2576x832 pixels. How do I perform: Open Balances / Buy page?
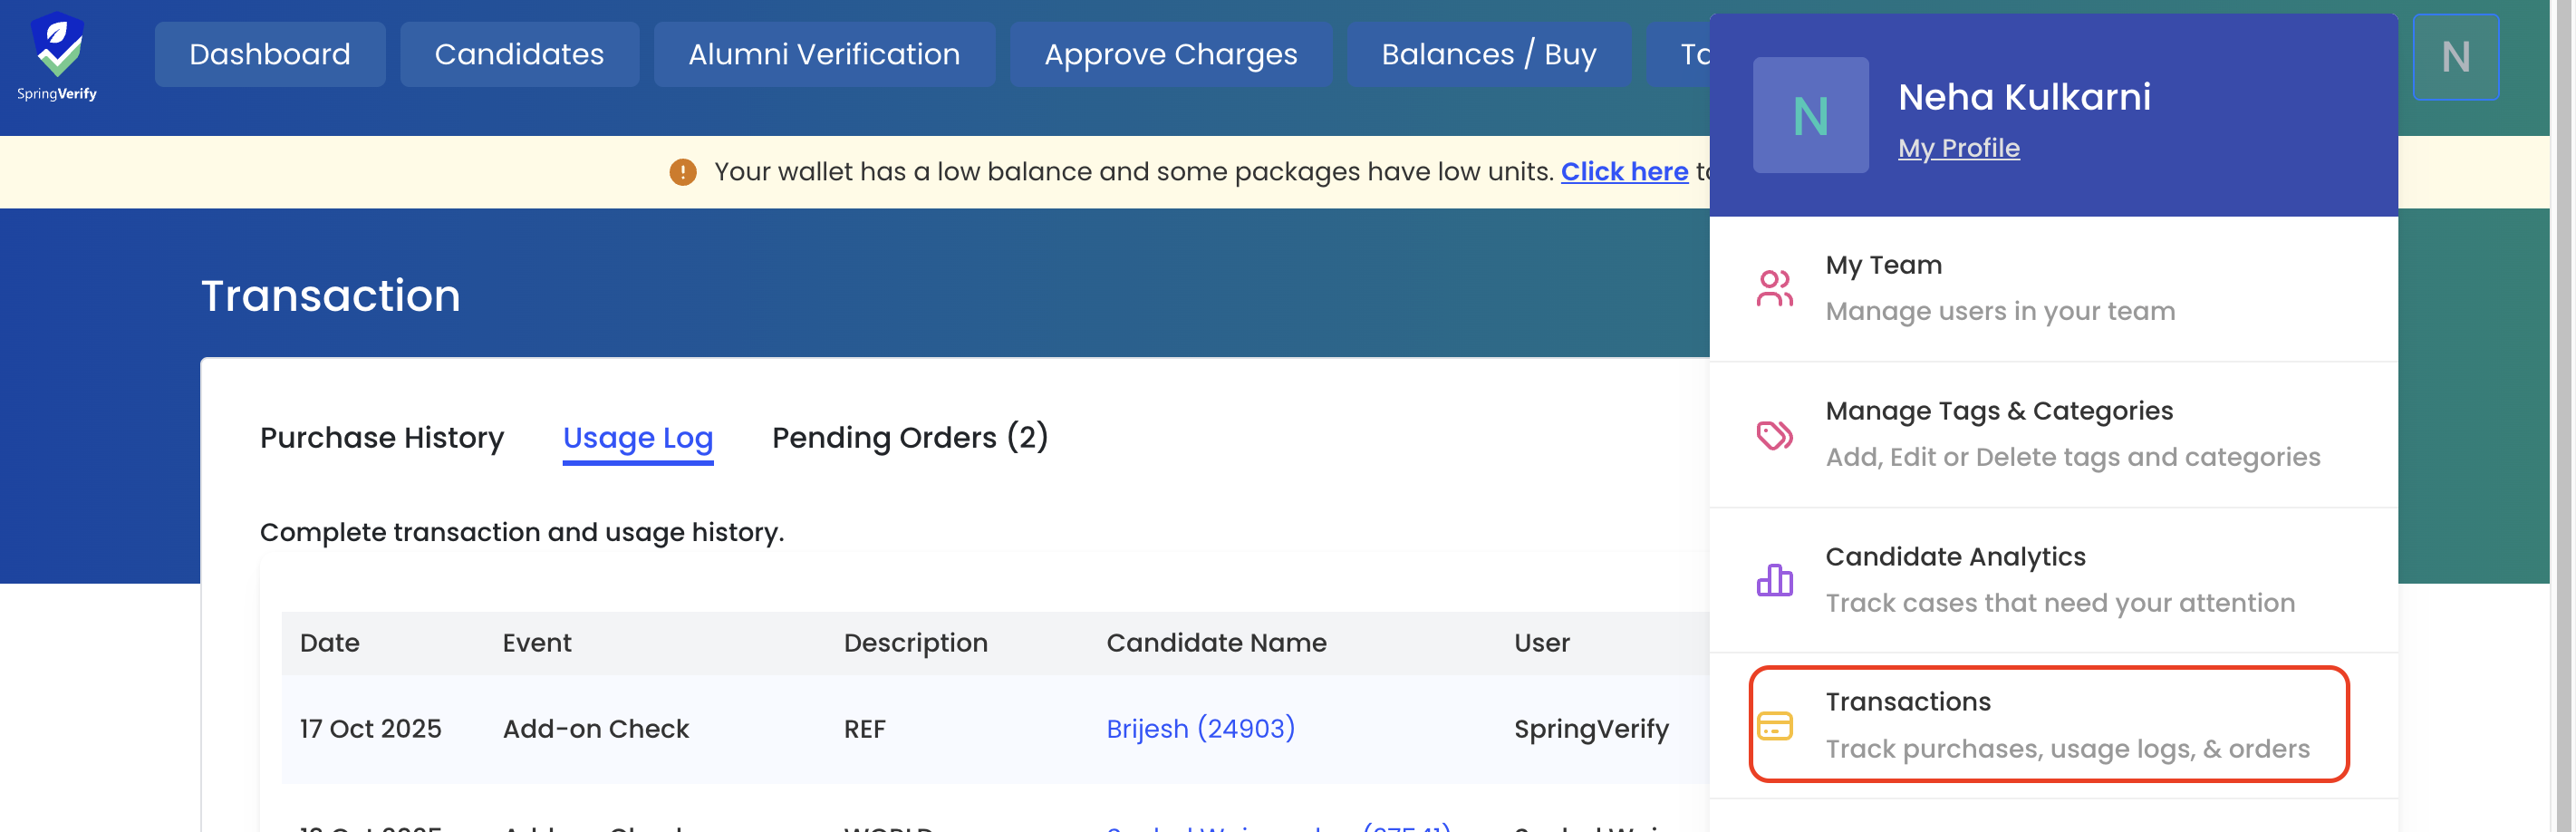click(x=1488, y=54)
